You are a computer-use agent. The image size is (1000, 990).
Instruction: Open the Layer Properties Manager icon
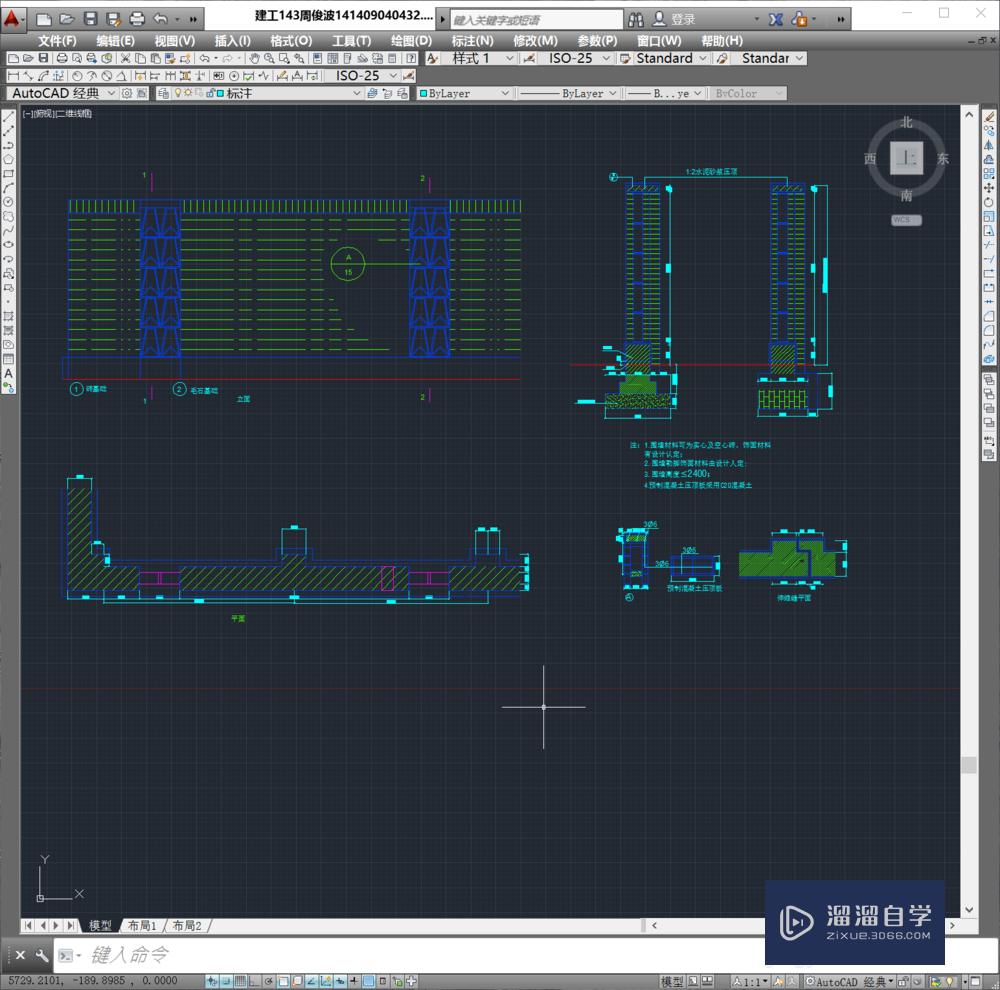pyautogui.click(x=163, y=93)
